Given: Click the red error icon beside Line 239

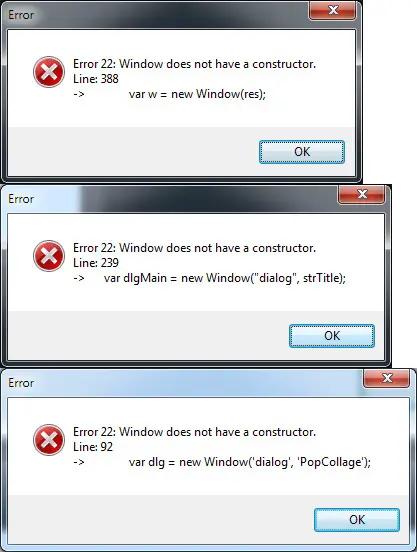Looking at the screenshot, I should (x=49, y=256).
